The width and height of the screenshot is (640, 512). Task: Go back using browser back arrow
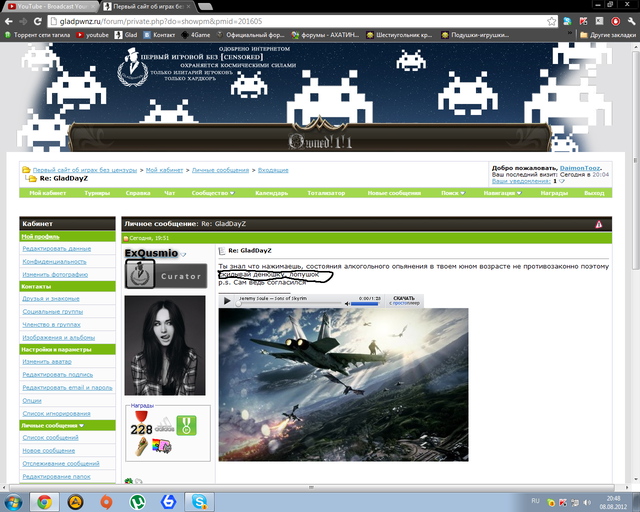(x=9, y=21)
